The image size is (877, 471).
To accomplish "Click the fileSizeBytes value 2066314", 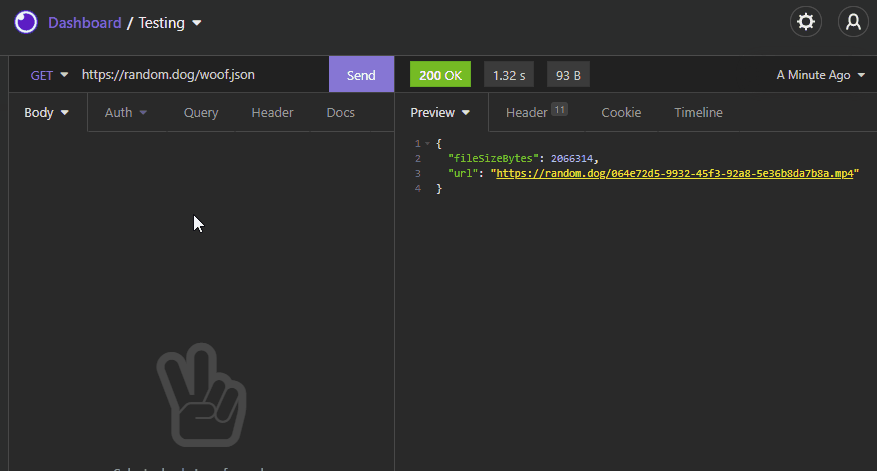I will coord(572,159).
